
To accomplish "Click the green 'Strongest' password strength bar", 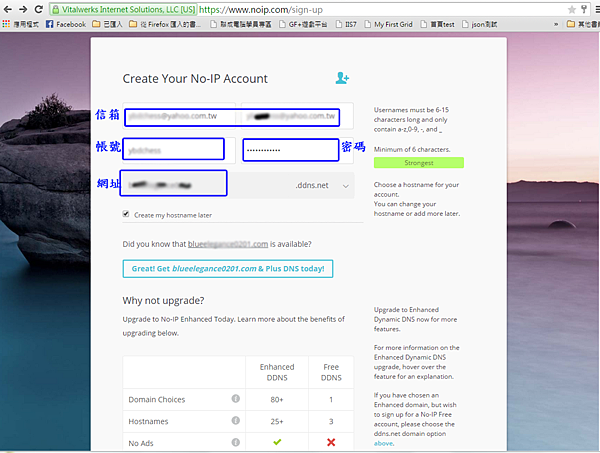I will pyautogui.click(x=419, y=163).
